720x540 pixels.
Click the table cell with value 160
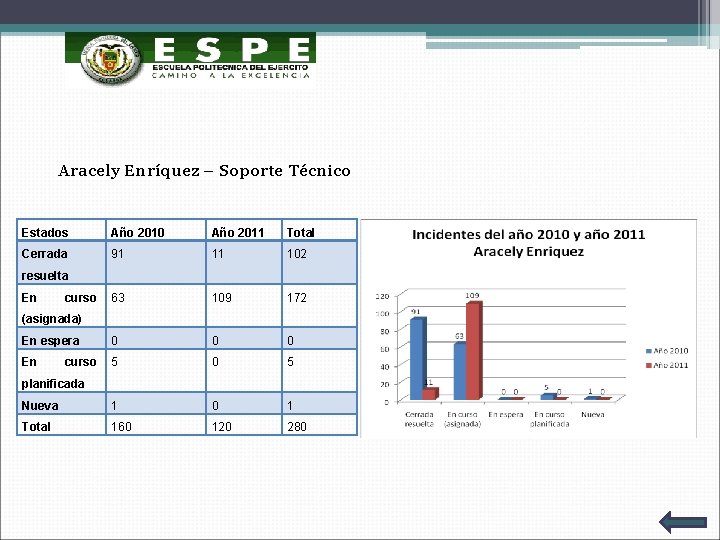[x=156, y=425]
